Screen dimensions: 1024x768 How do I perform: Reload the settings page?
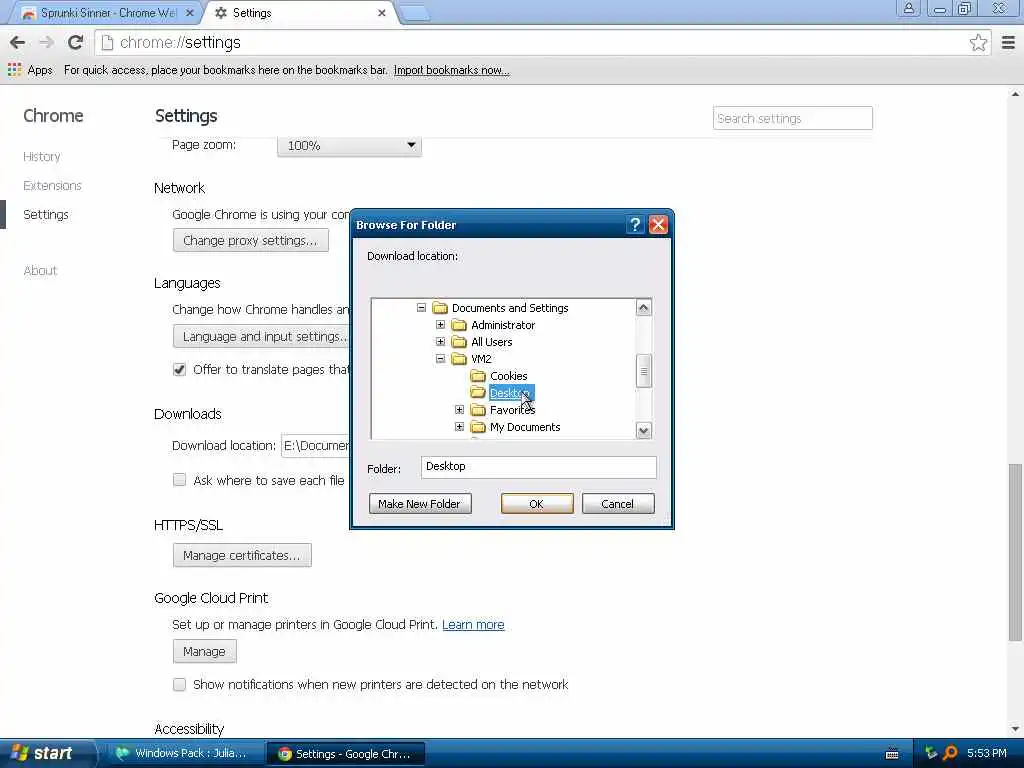tap(76, 42)
